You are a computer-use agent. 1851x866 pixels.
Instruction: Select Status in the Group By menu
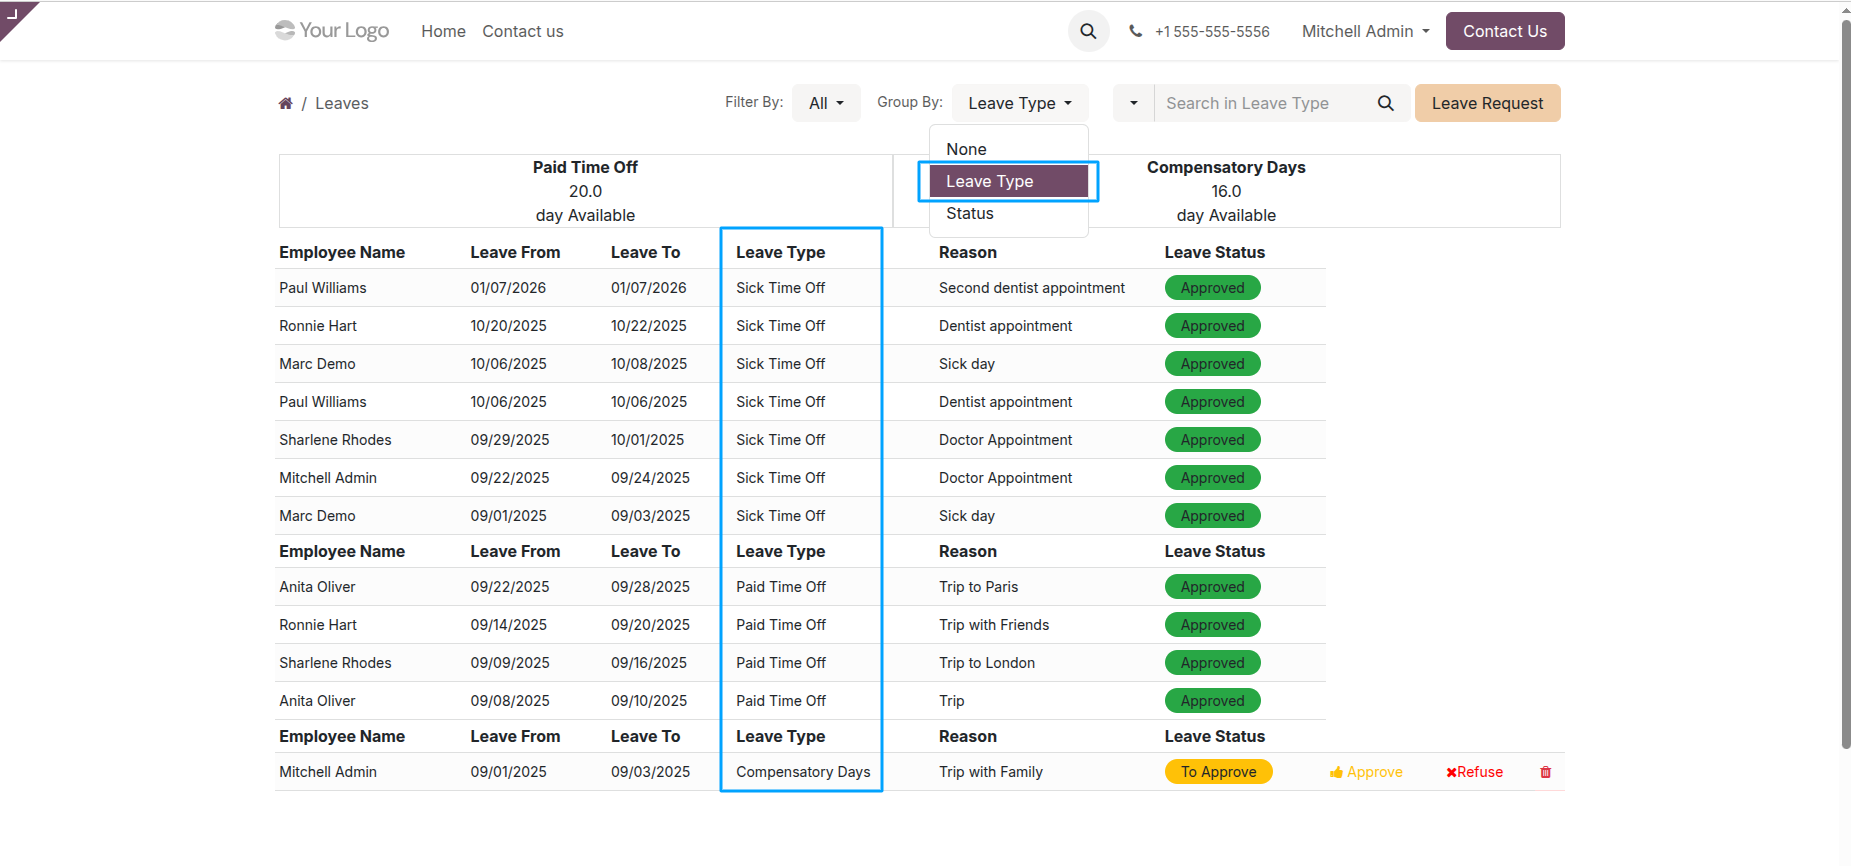pyautogui.click(x=1009, y=213)
